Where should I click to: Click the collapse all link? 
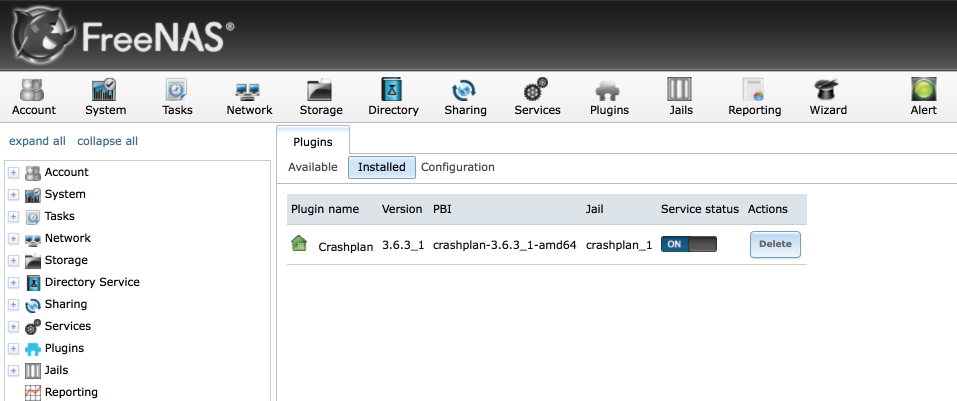107,141
